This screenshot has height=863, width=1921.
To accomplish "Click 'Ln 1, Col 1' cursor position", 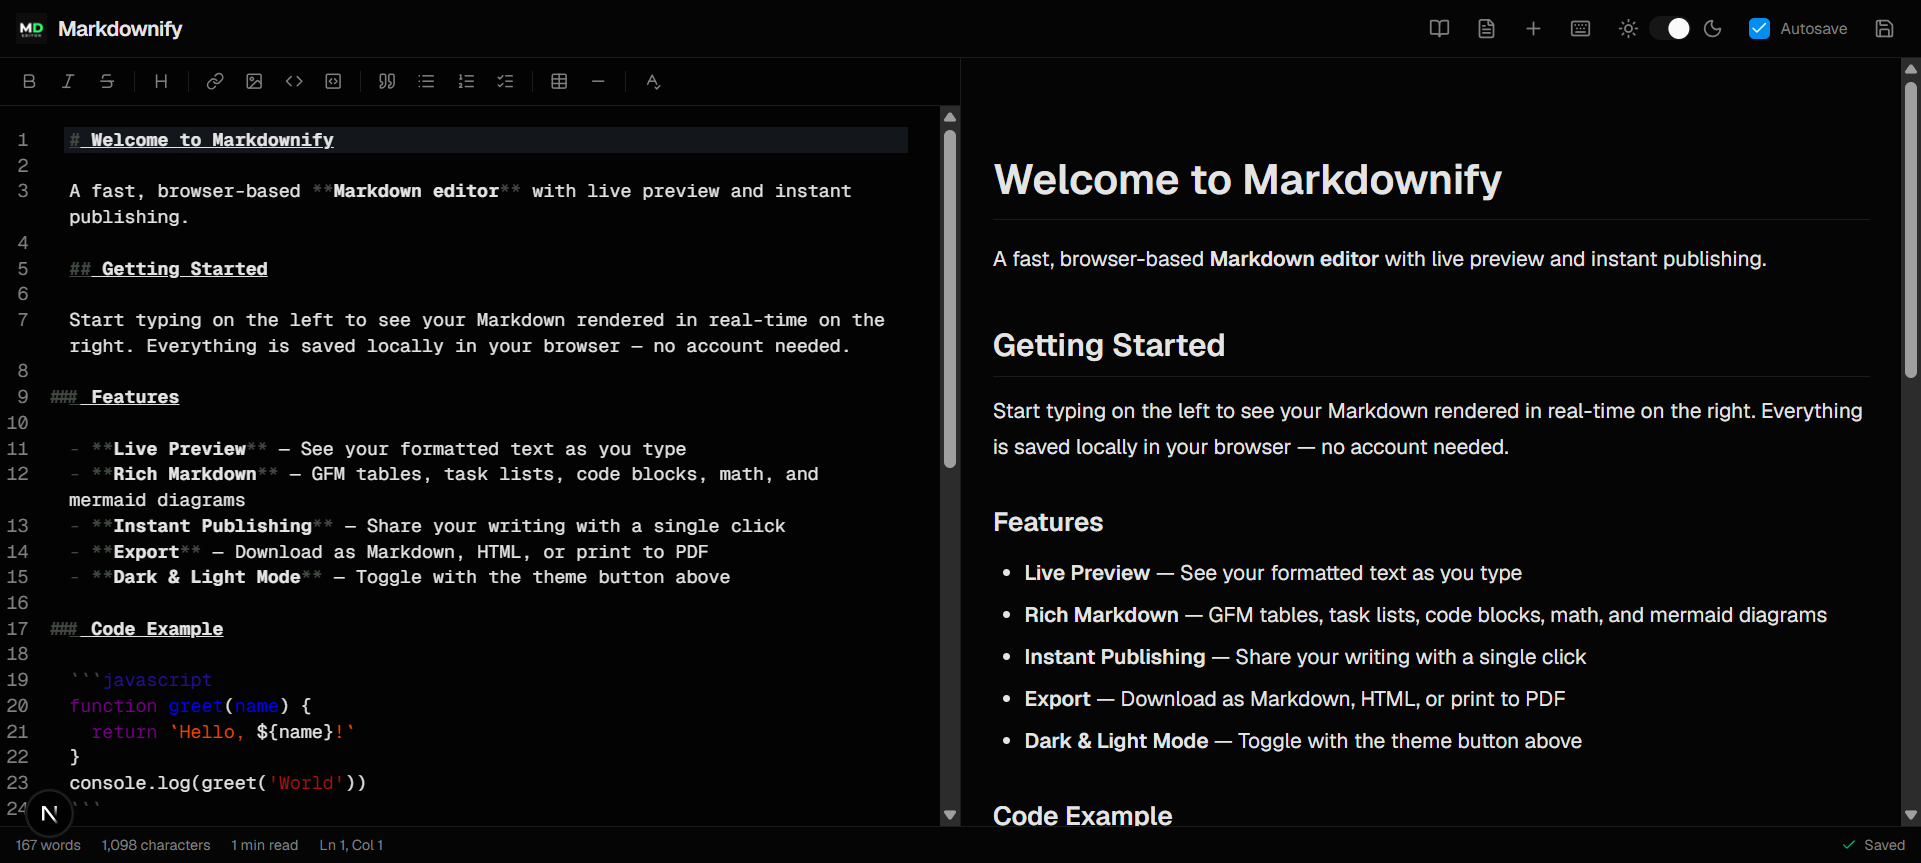I will [351, 845].
